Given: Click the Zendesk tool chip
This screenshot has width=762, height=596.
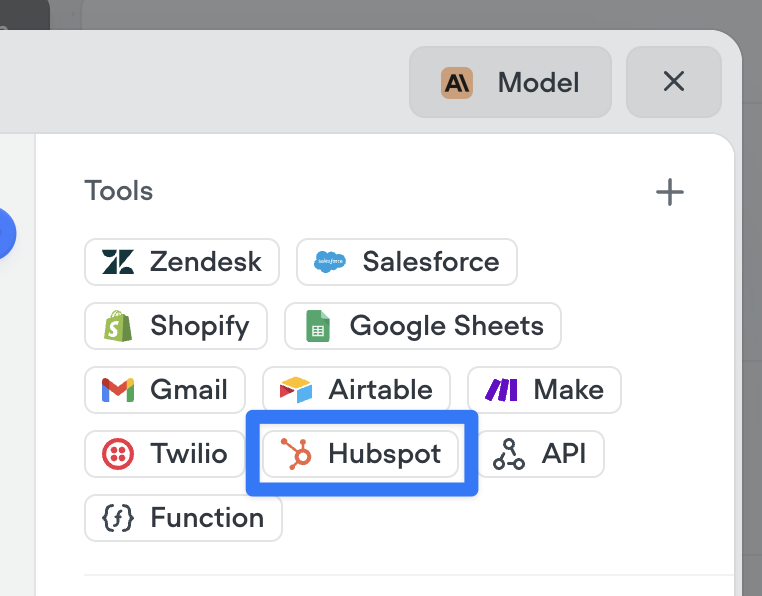Looking at the screenshot, I should (x=182, y=262).
